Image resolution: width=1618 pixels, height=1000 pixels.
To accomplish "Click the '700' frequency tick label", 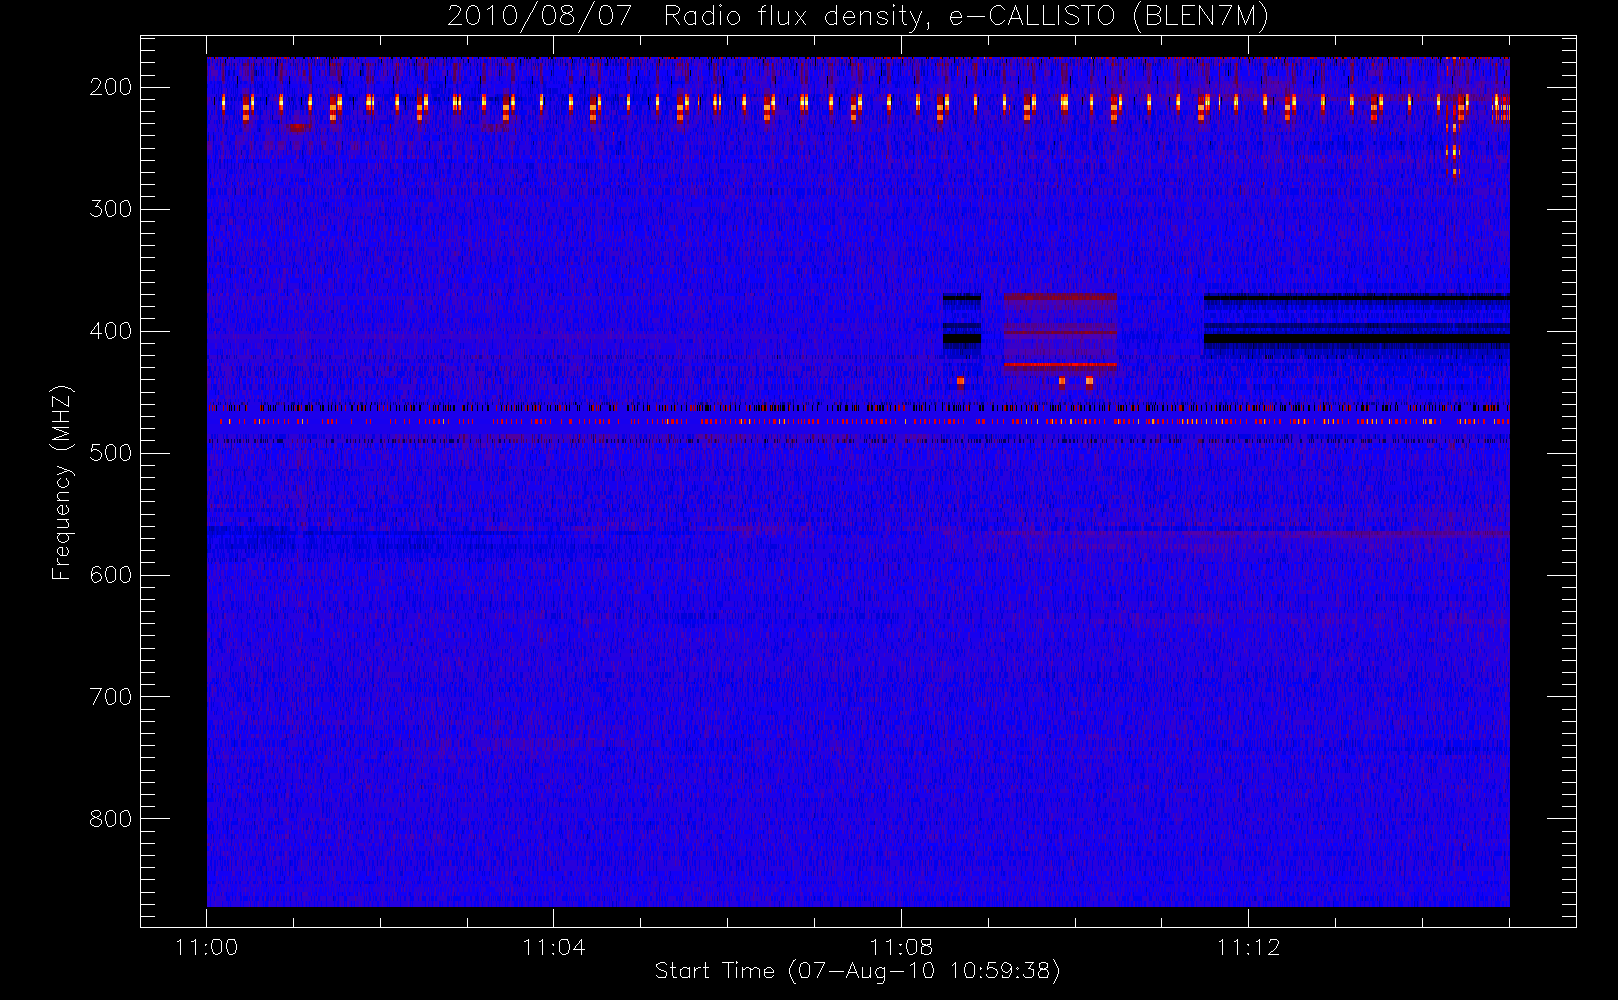I will (111, 697).
